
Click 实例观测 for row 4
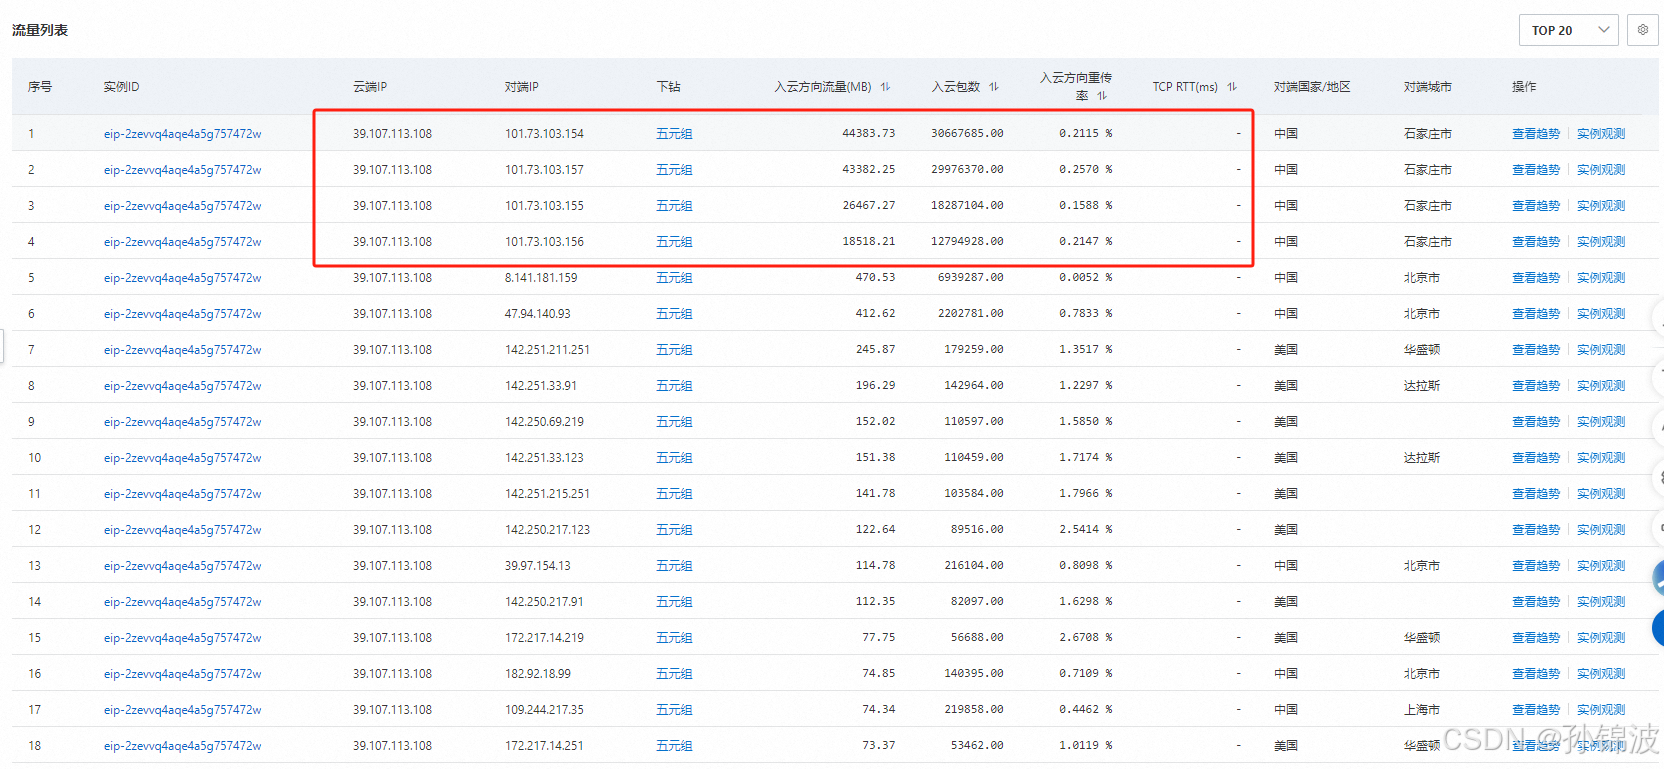[1601, 242]
